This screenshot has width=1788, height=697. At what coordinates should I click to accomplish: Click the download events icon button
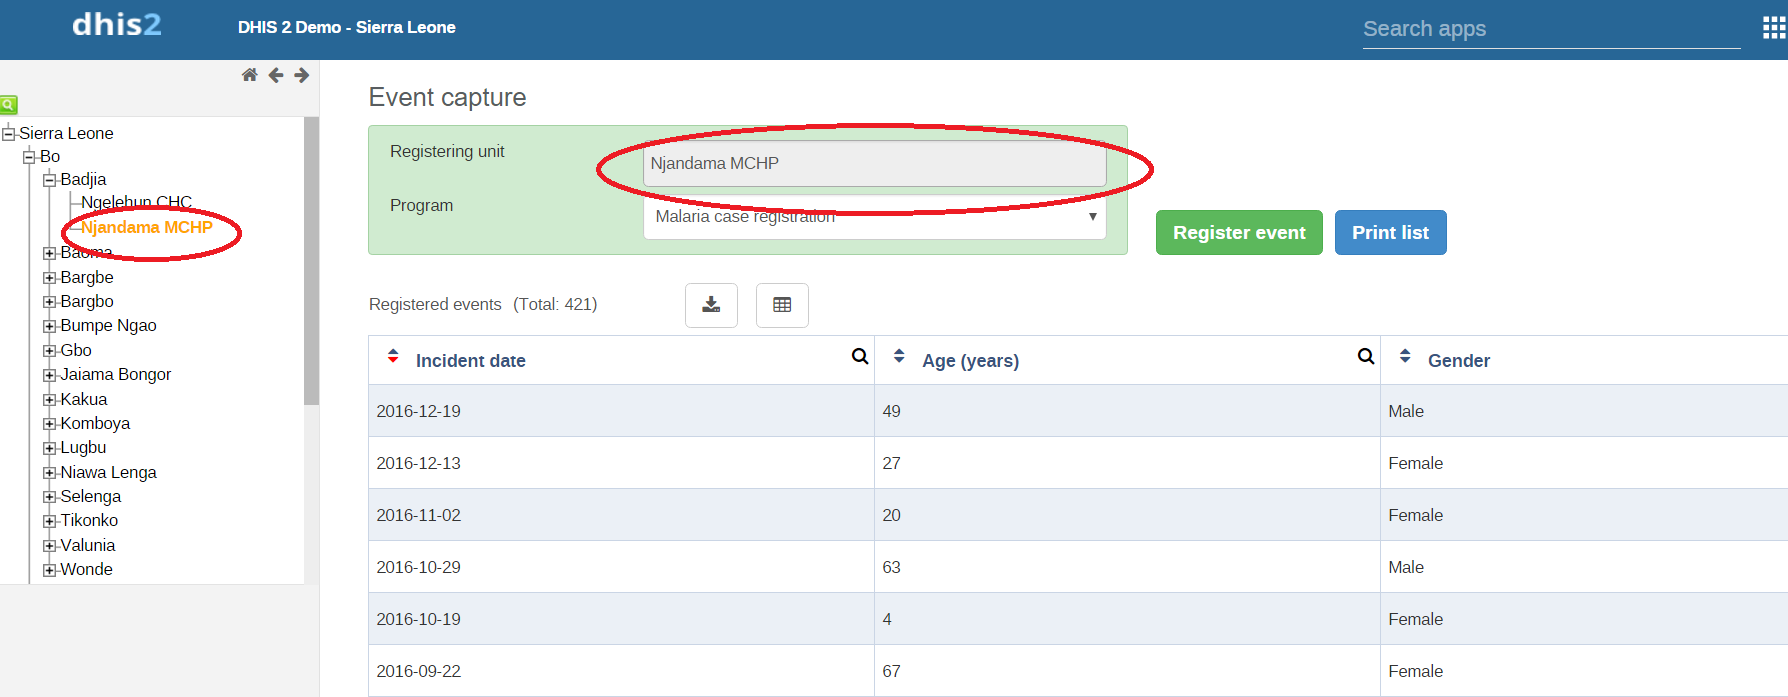pos(711,305)
